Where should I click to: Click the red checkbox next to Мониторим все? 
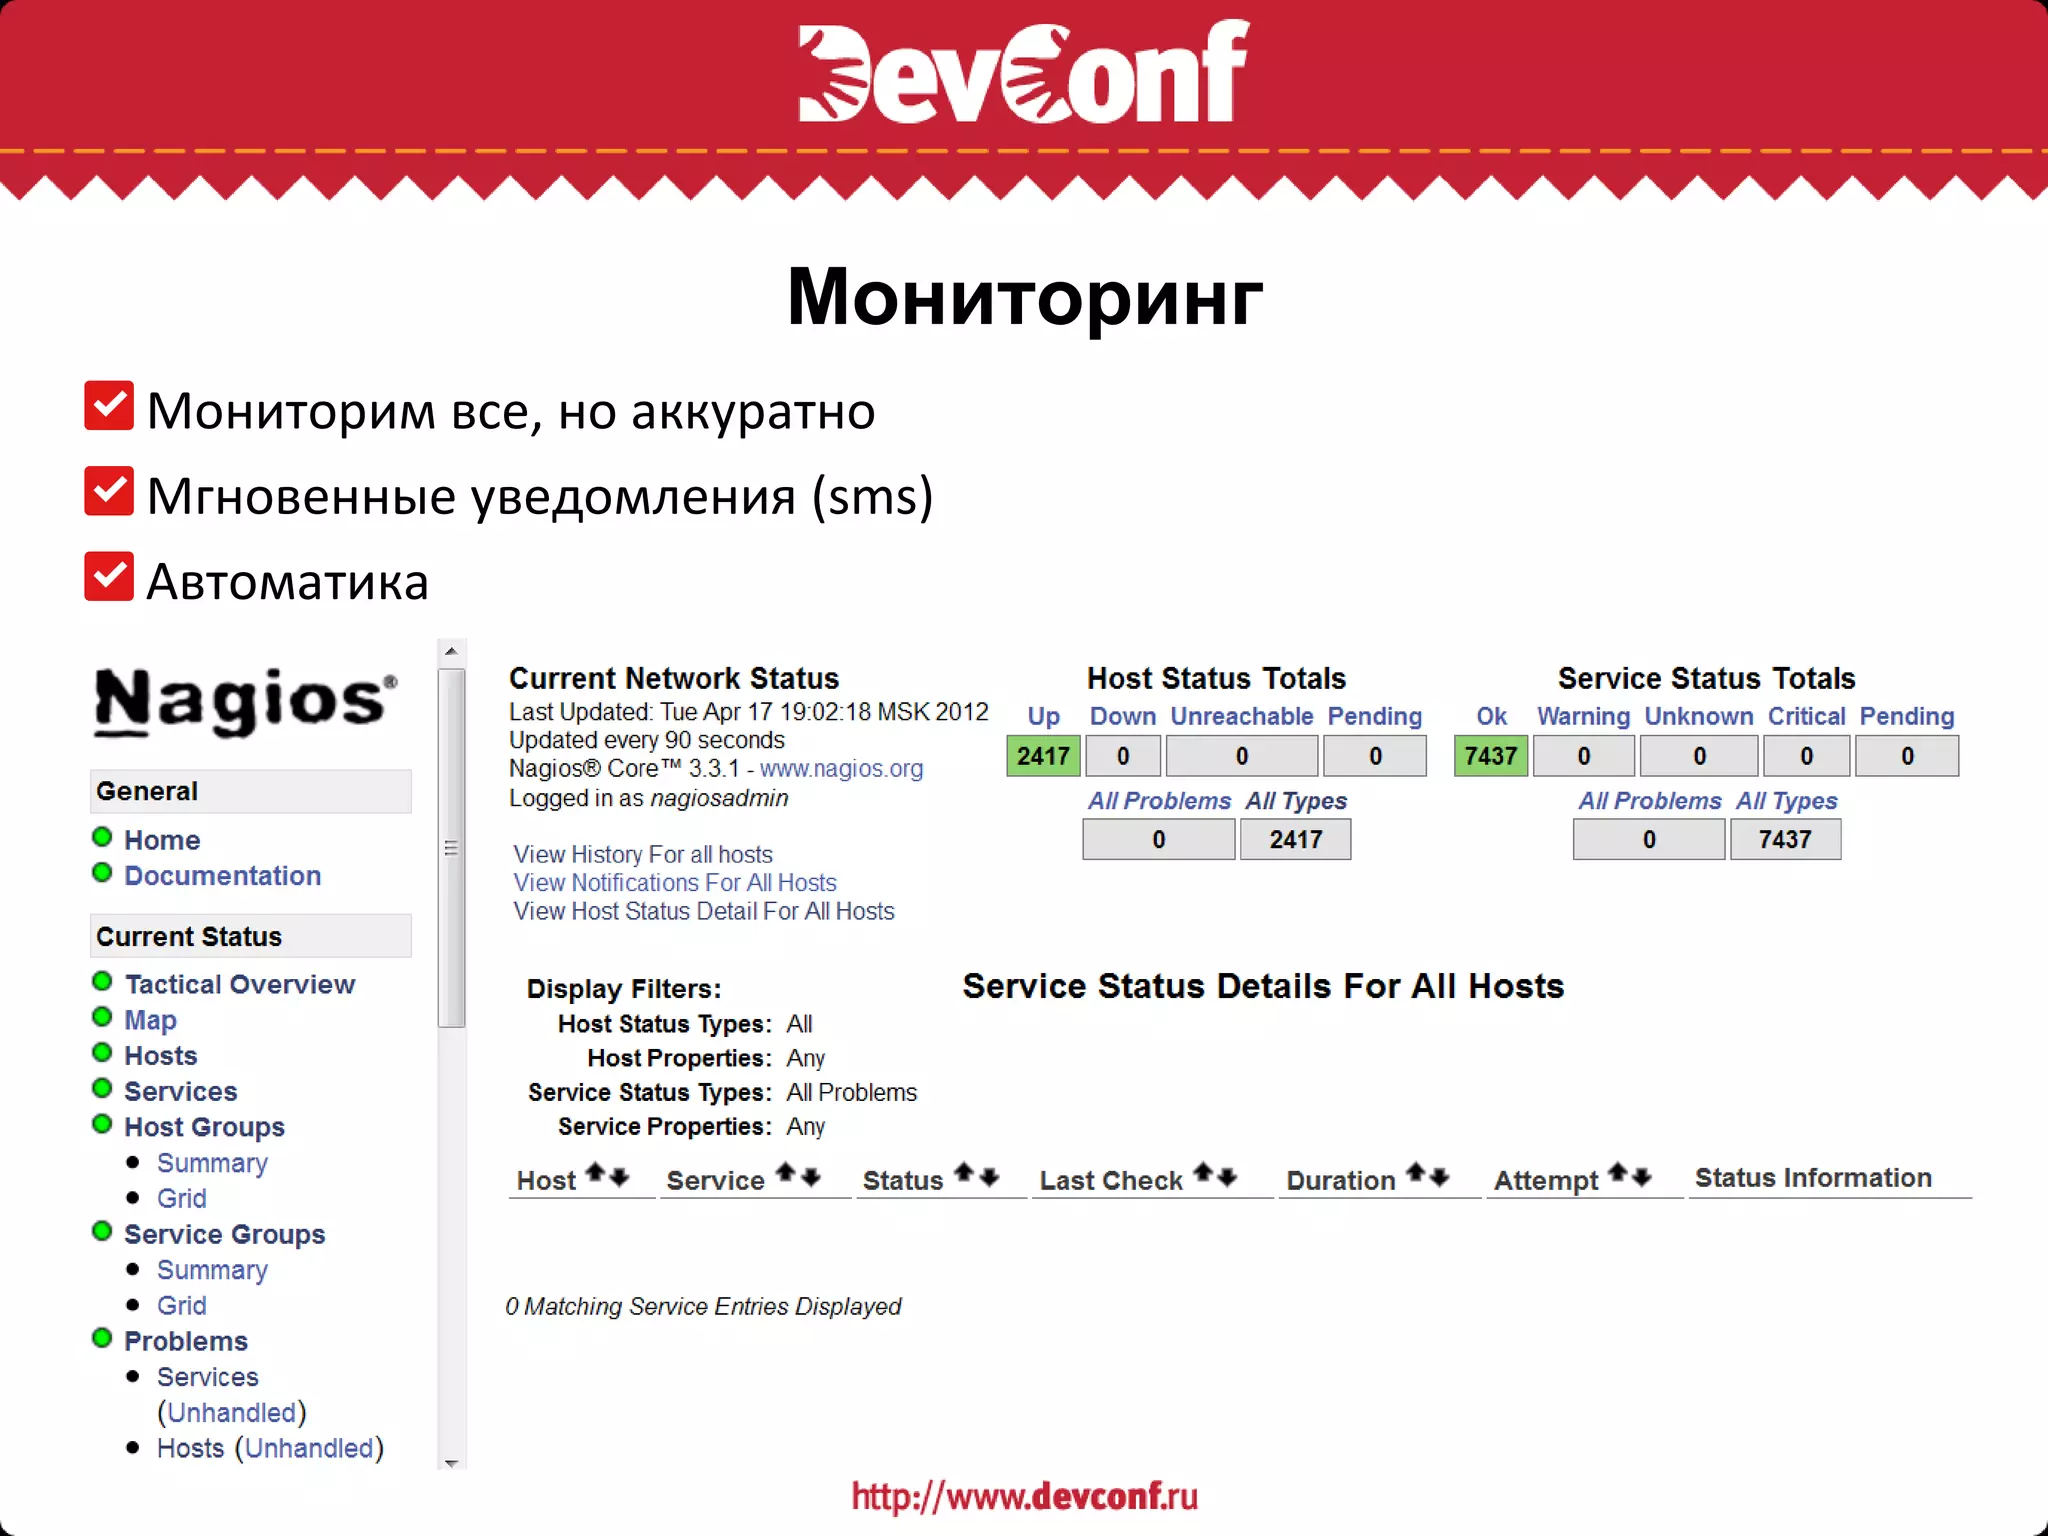point(109,405)
